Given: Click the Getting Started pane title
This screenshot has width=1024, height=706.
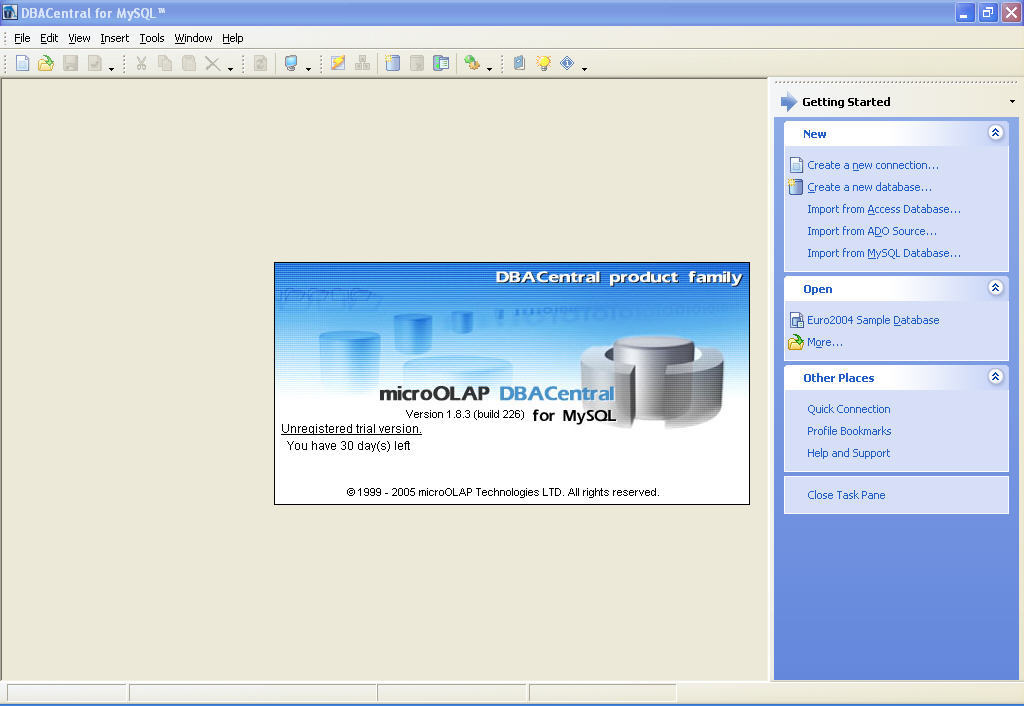Looking at the screenshot, I should tap(846, 102).
